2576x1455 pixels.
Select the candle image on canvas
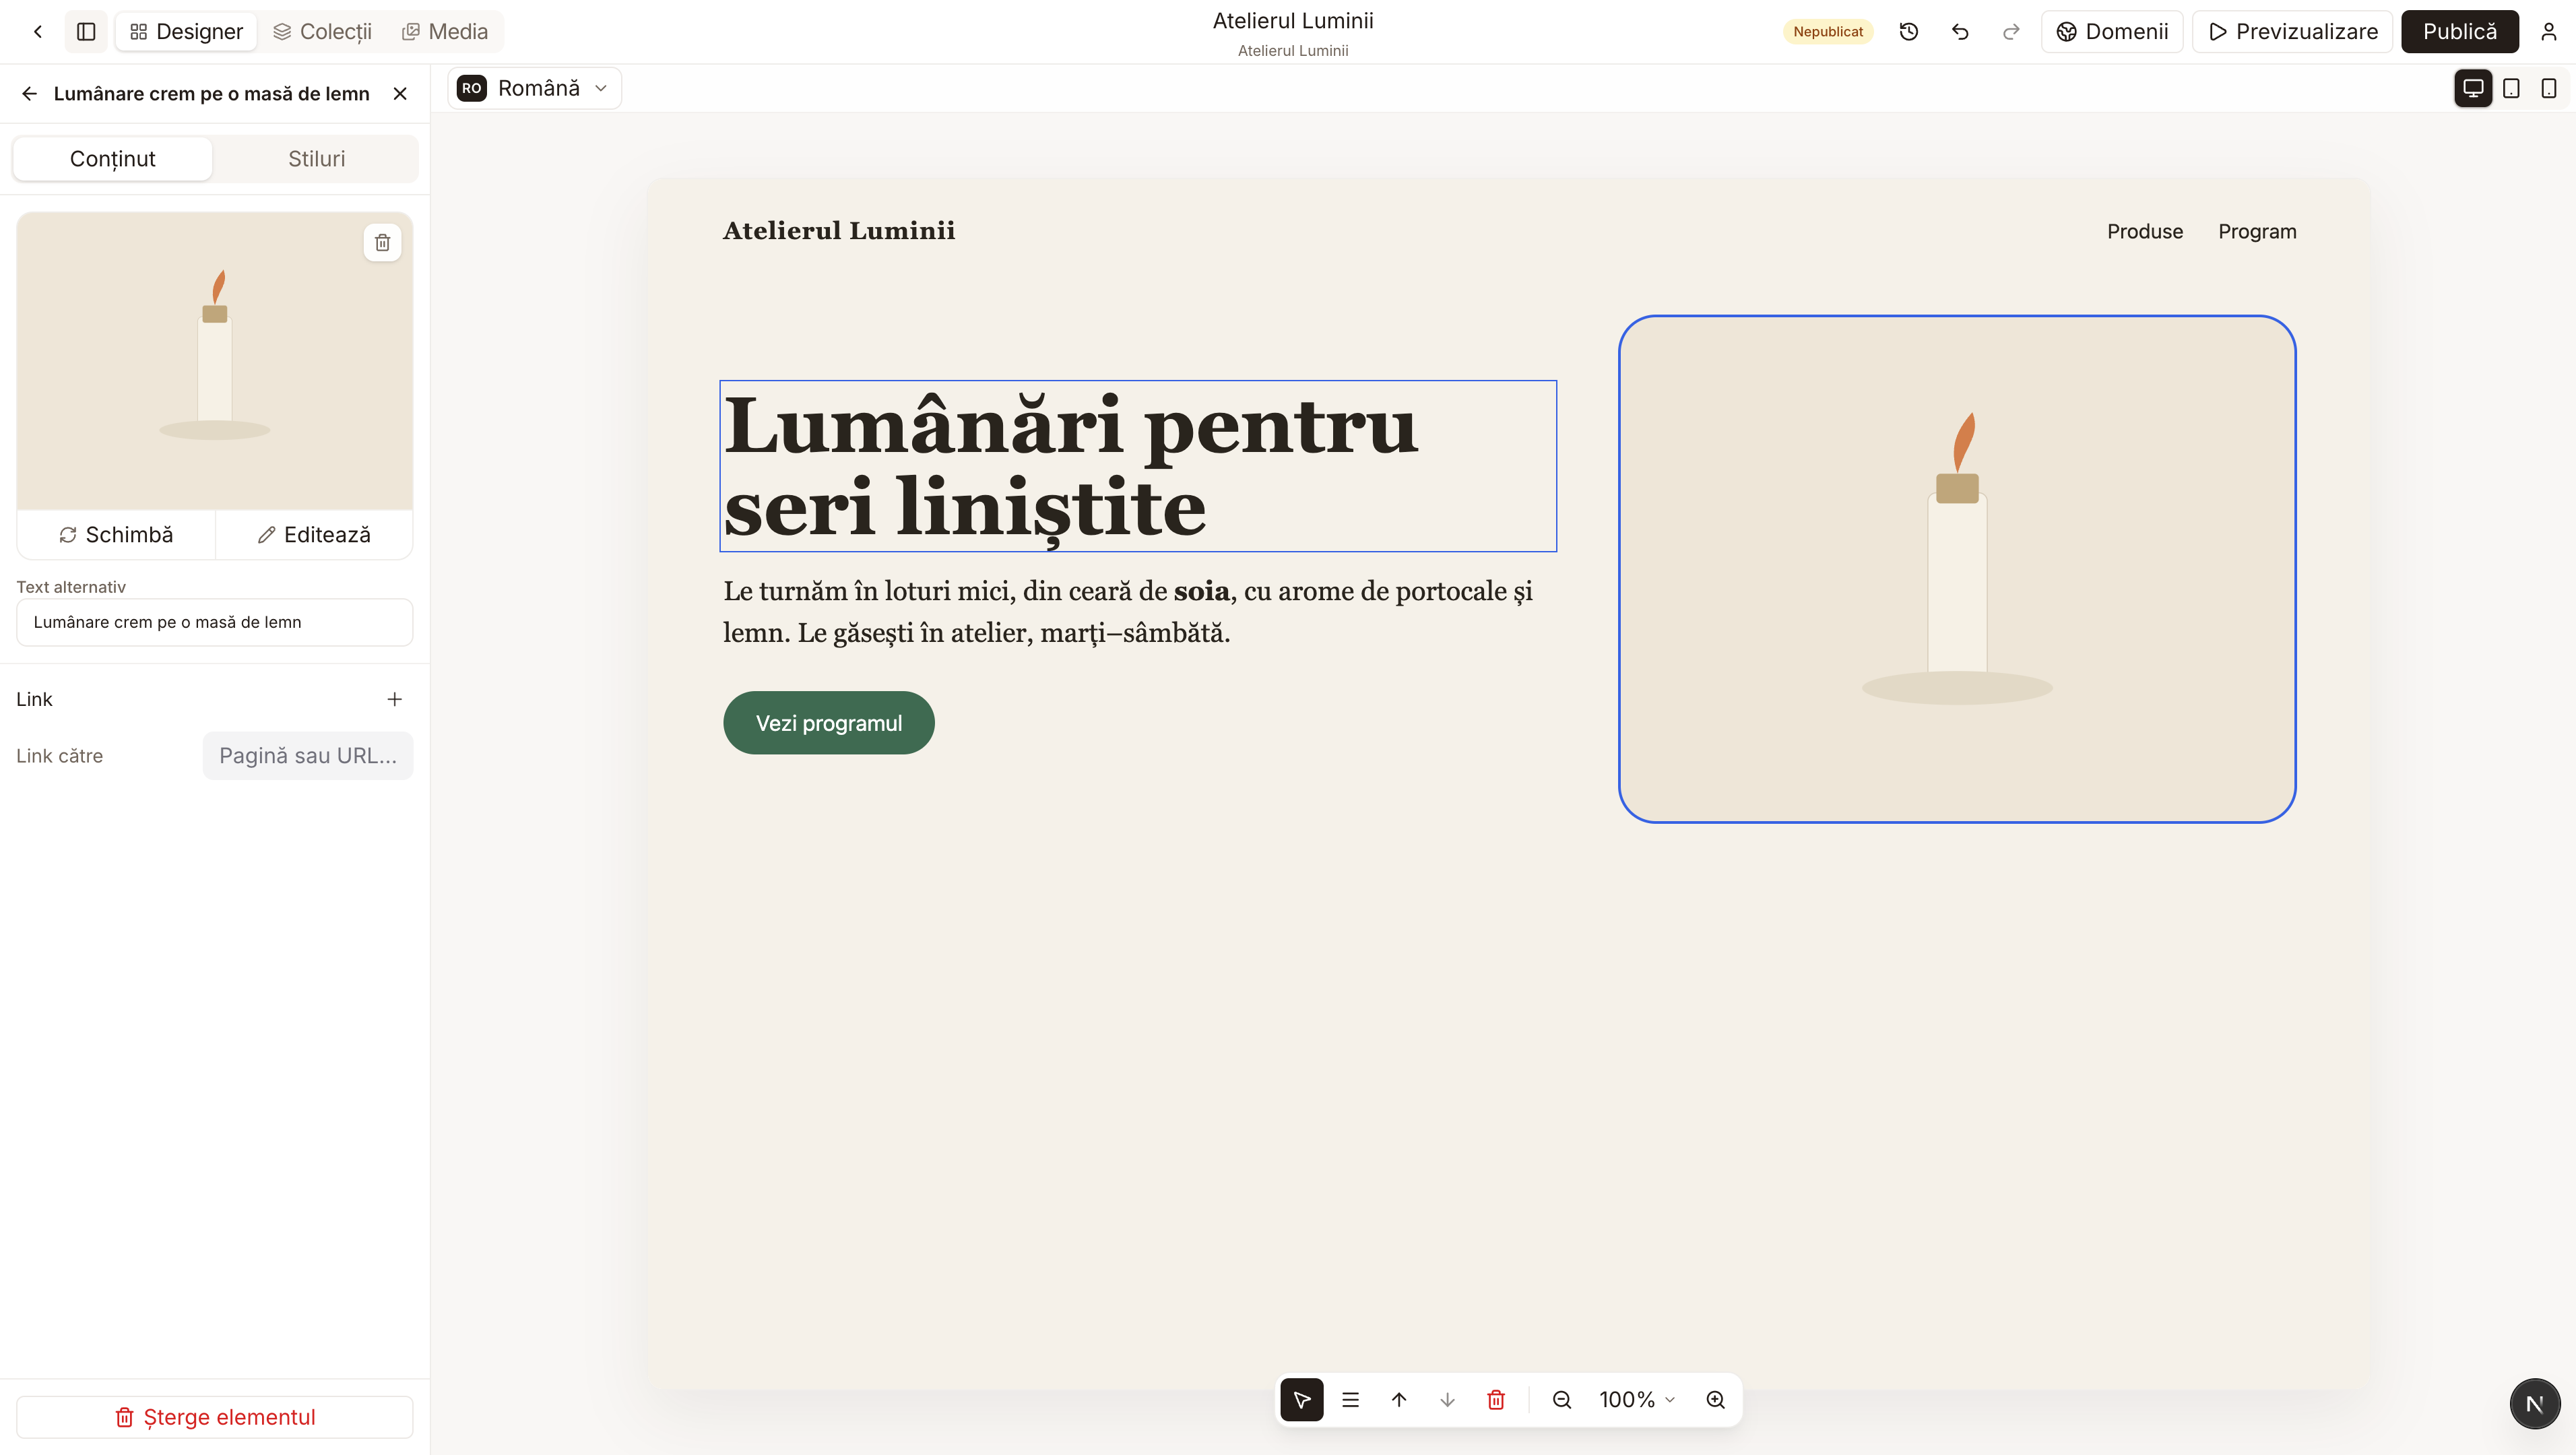(x=1957, y=569)
